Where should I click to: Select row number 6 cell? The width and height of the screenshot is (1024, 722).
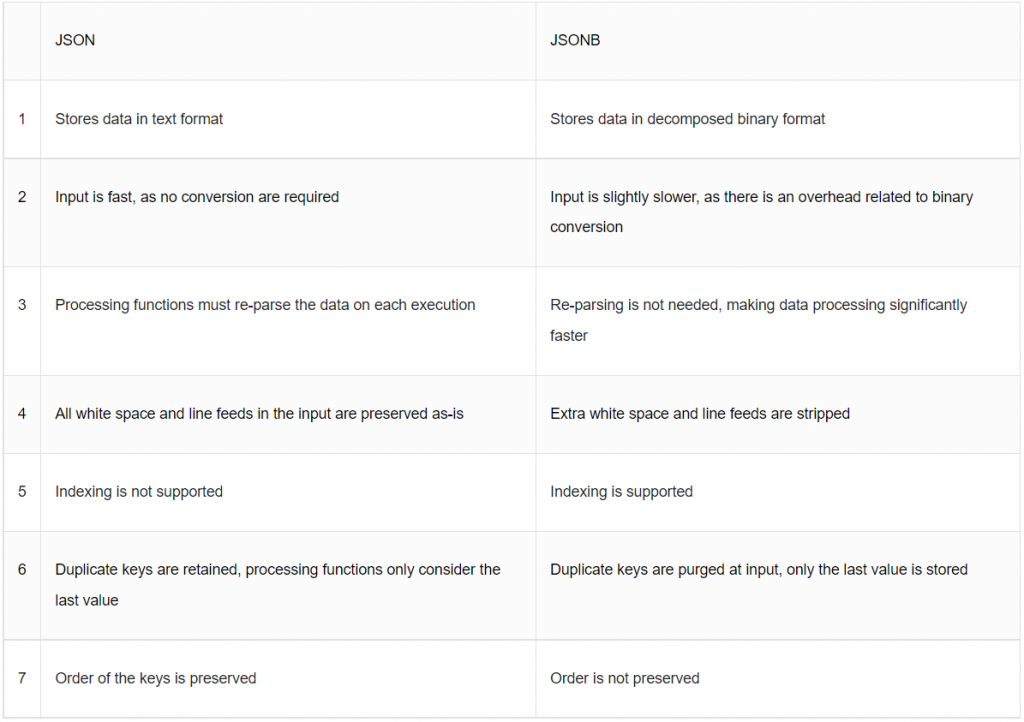[x=22, y=570]
